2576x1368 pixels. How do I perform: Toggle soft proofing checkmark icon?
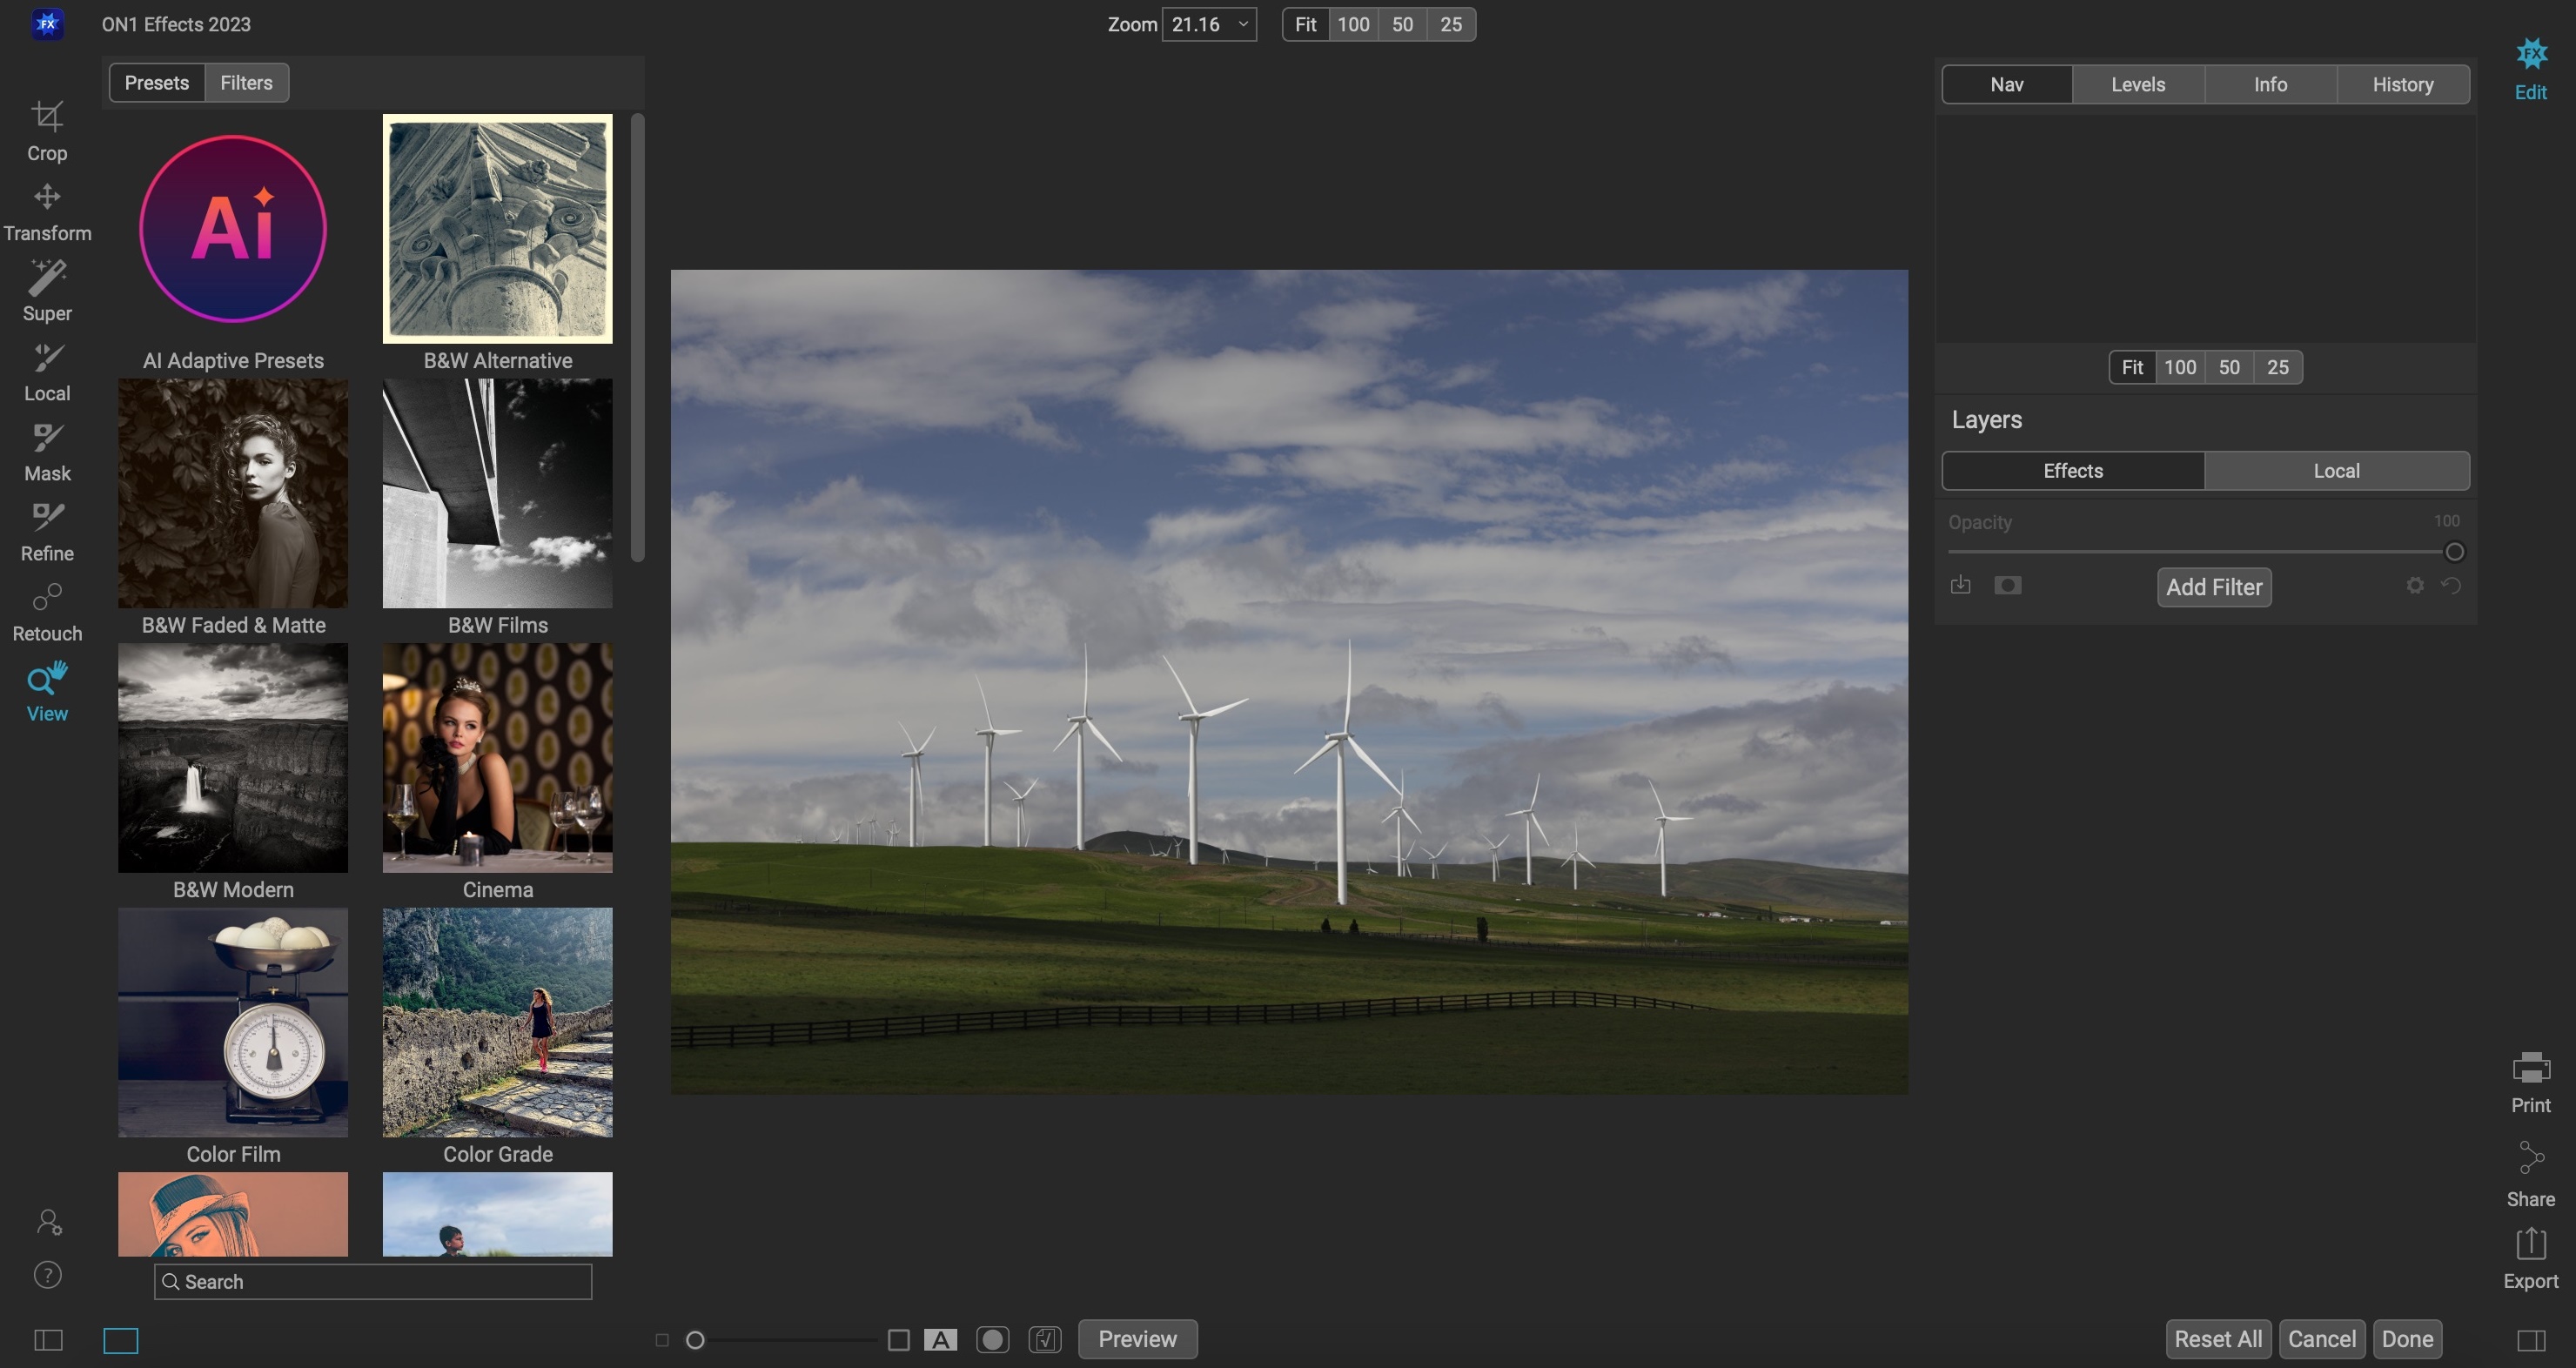pyautogui.click(x=1044, y=1339)
